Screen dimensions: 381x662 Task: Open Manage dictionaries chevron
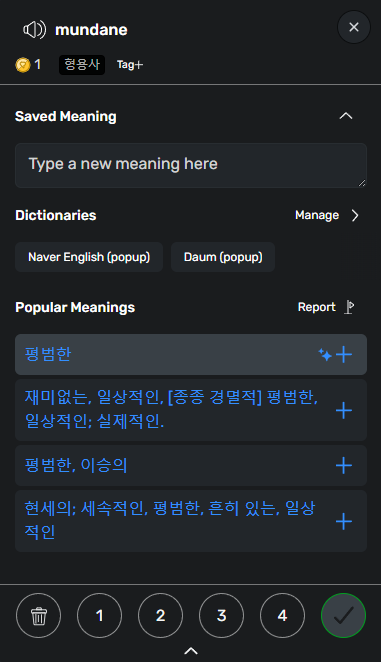pyautogui.click(x=355, y=215)
